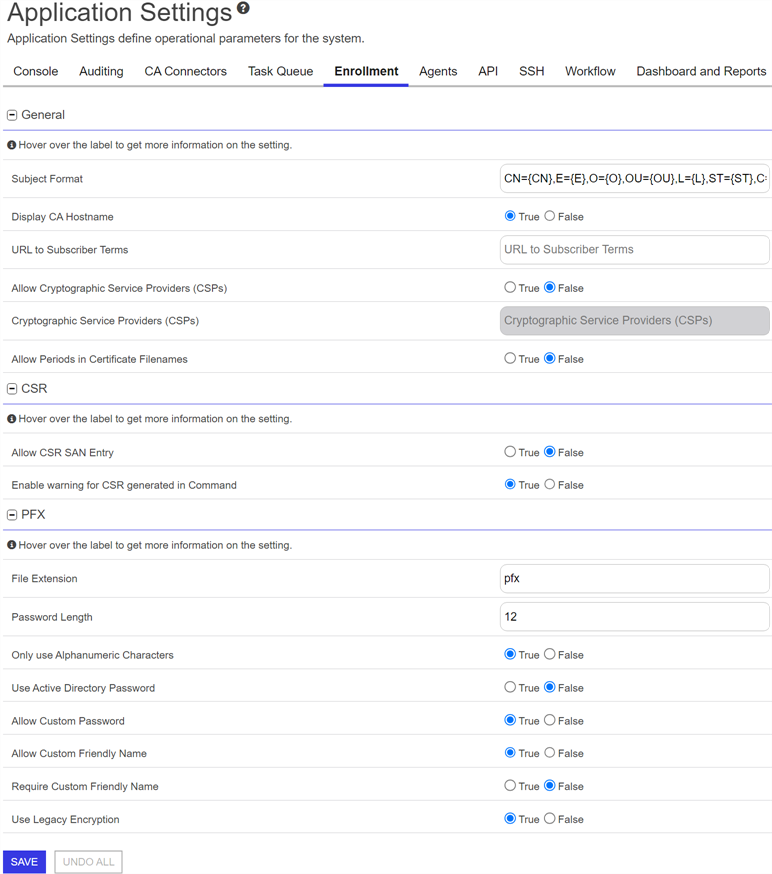Switch to the CA Connectors tab

[x=186, y=71]
